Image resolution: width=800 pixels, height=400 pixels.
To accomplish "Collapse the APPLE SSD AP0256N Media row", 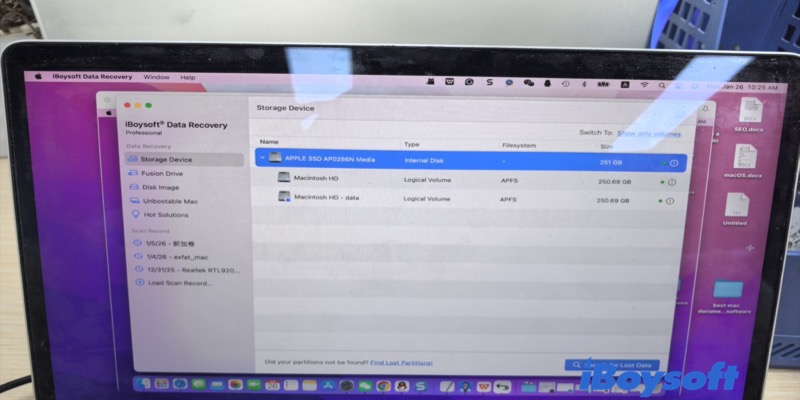I will pos(262,158).
